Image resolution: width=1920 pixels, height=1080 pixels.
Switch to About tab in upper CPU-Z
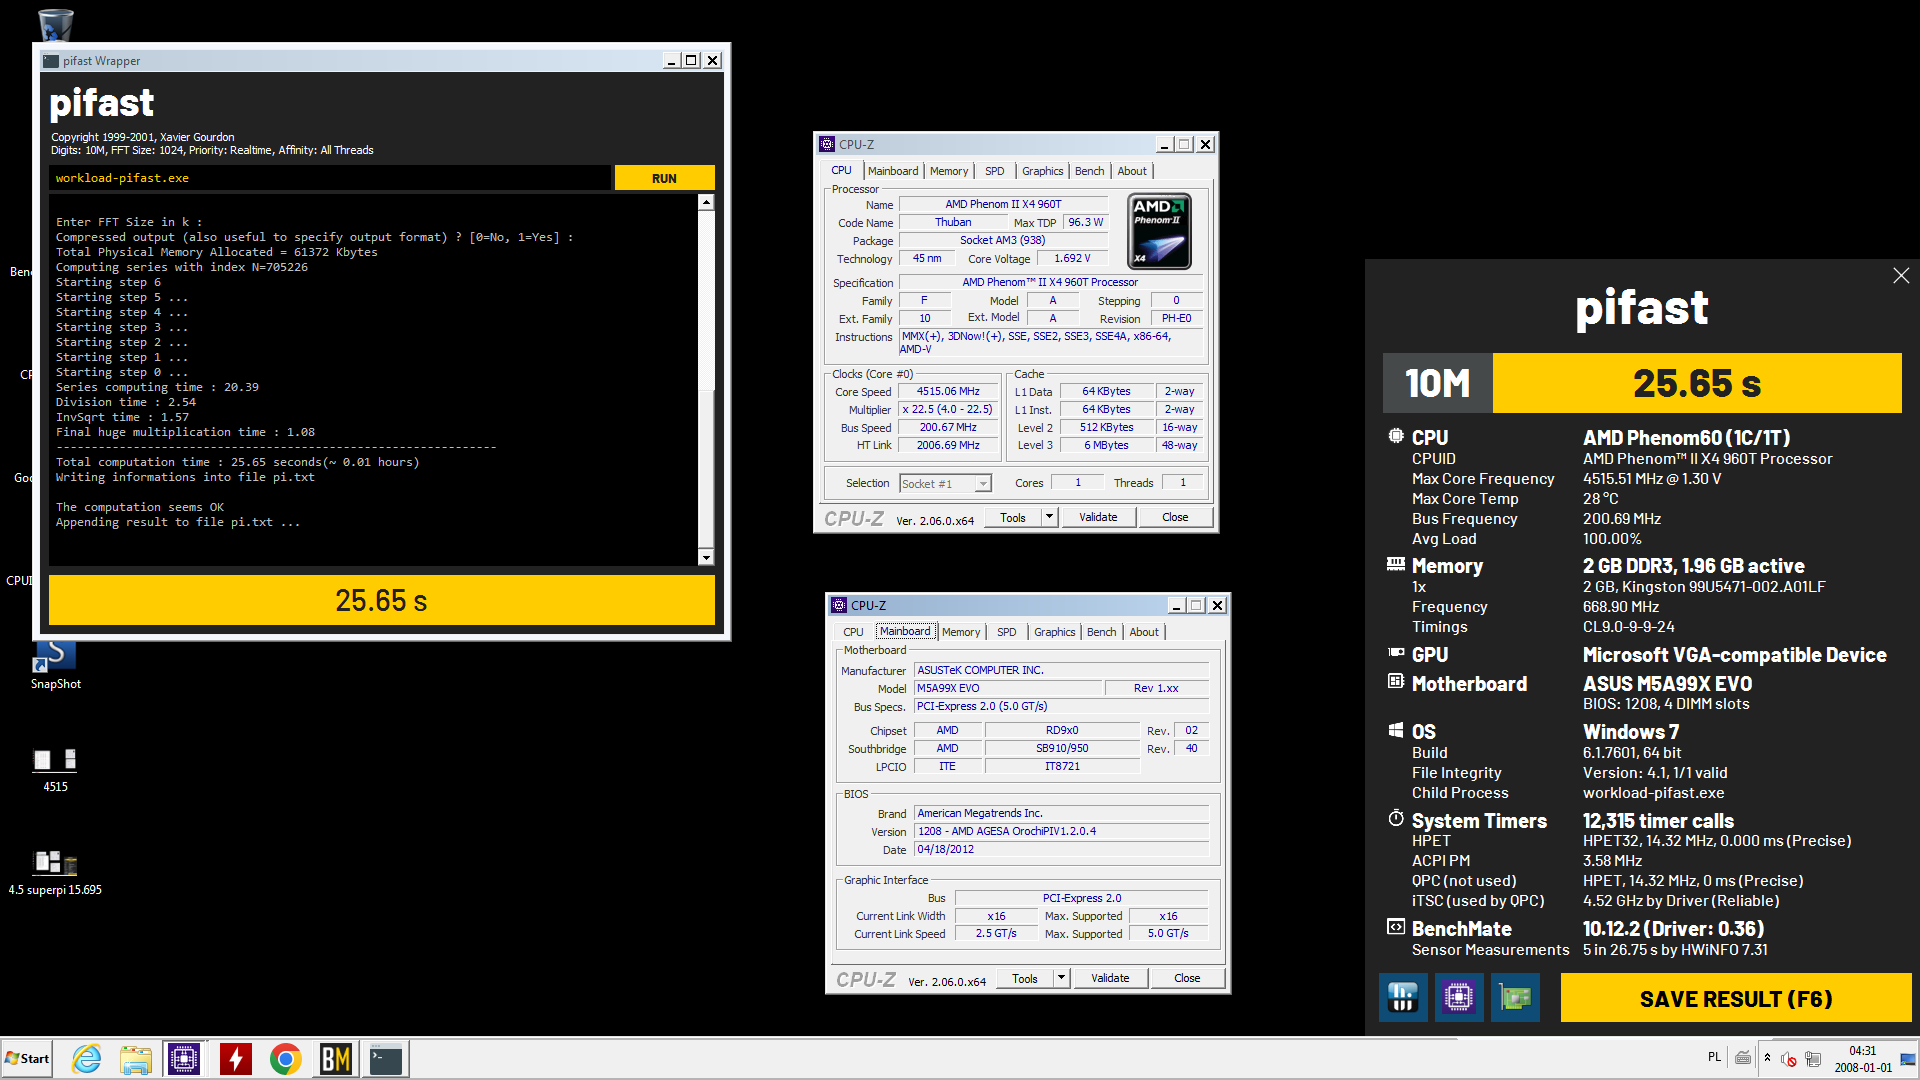1132,171
